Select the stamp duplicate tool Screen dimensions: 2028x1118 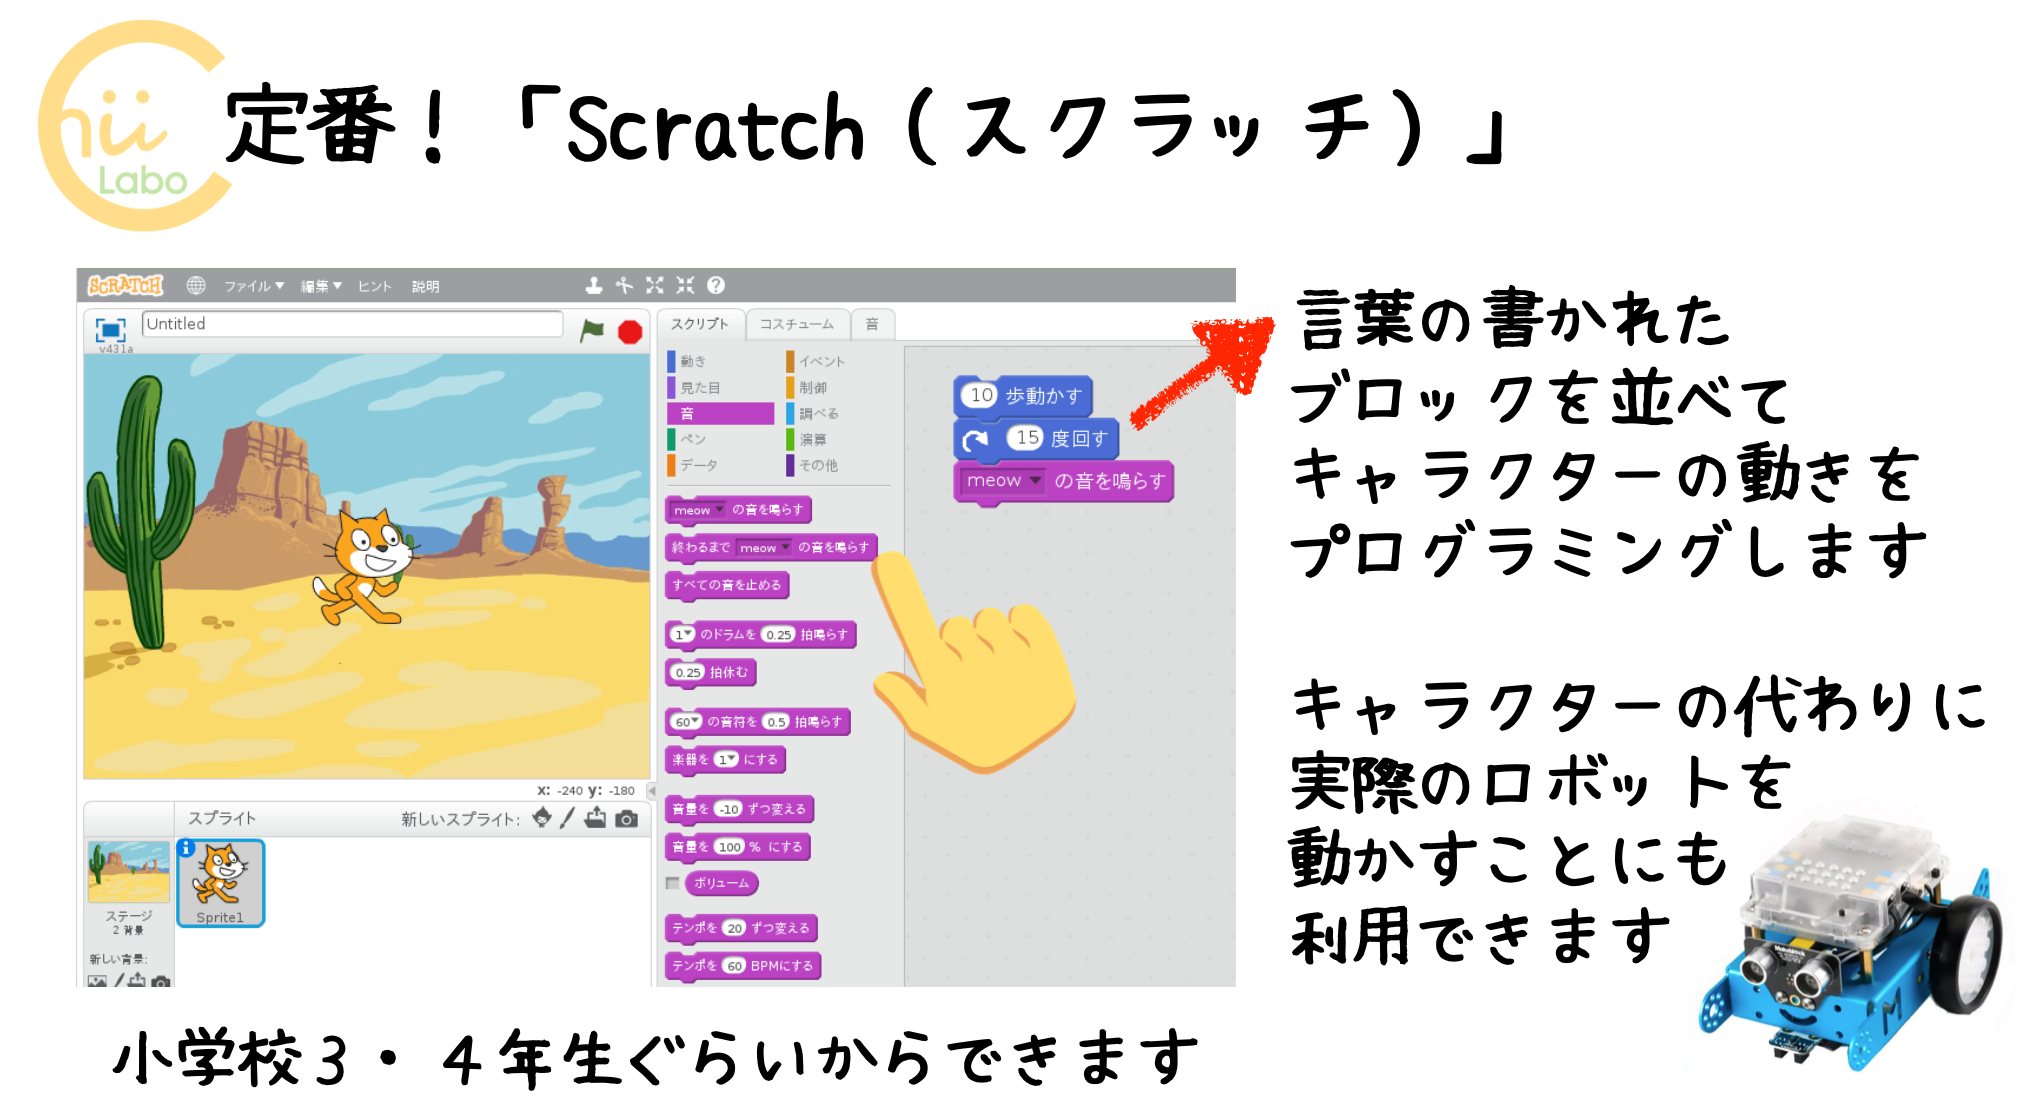[595, 285]
